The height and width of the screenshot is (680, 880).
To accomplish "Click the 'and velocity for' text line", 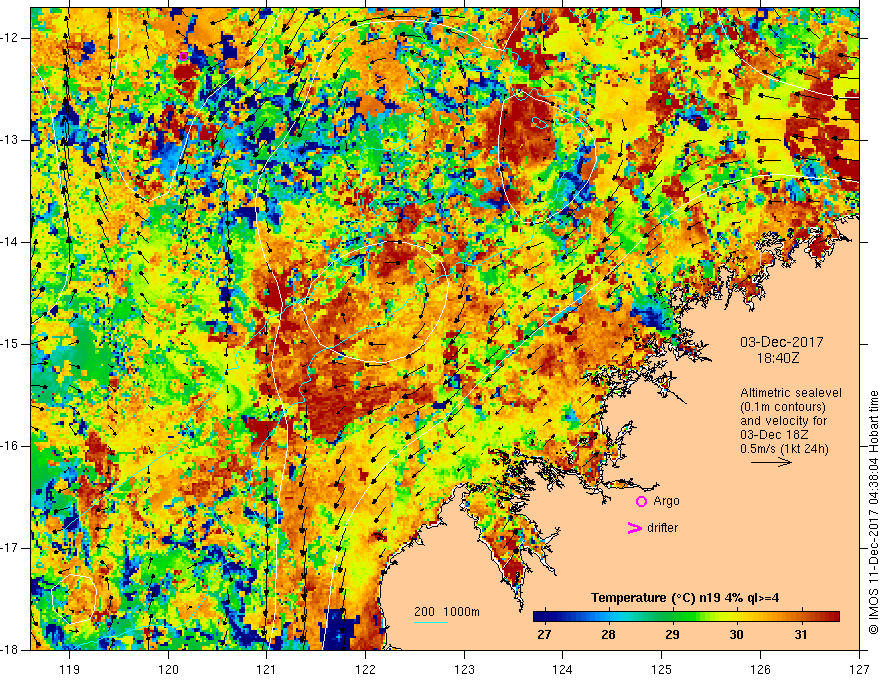I will point(783,421).
